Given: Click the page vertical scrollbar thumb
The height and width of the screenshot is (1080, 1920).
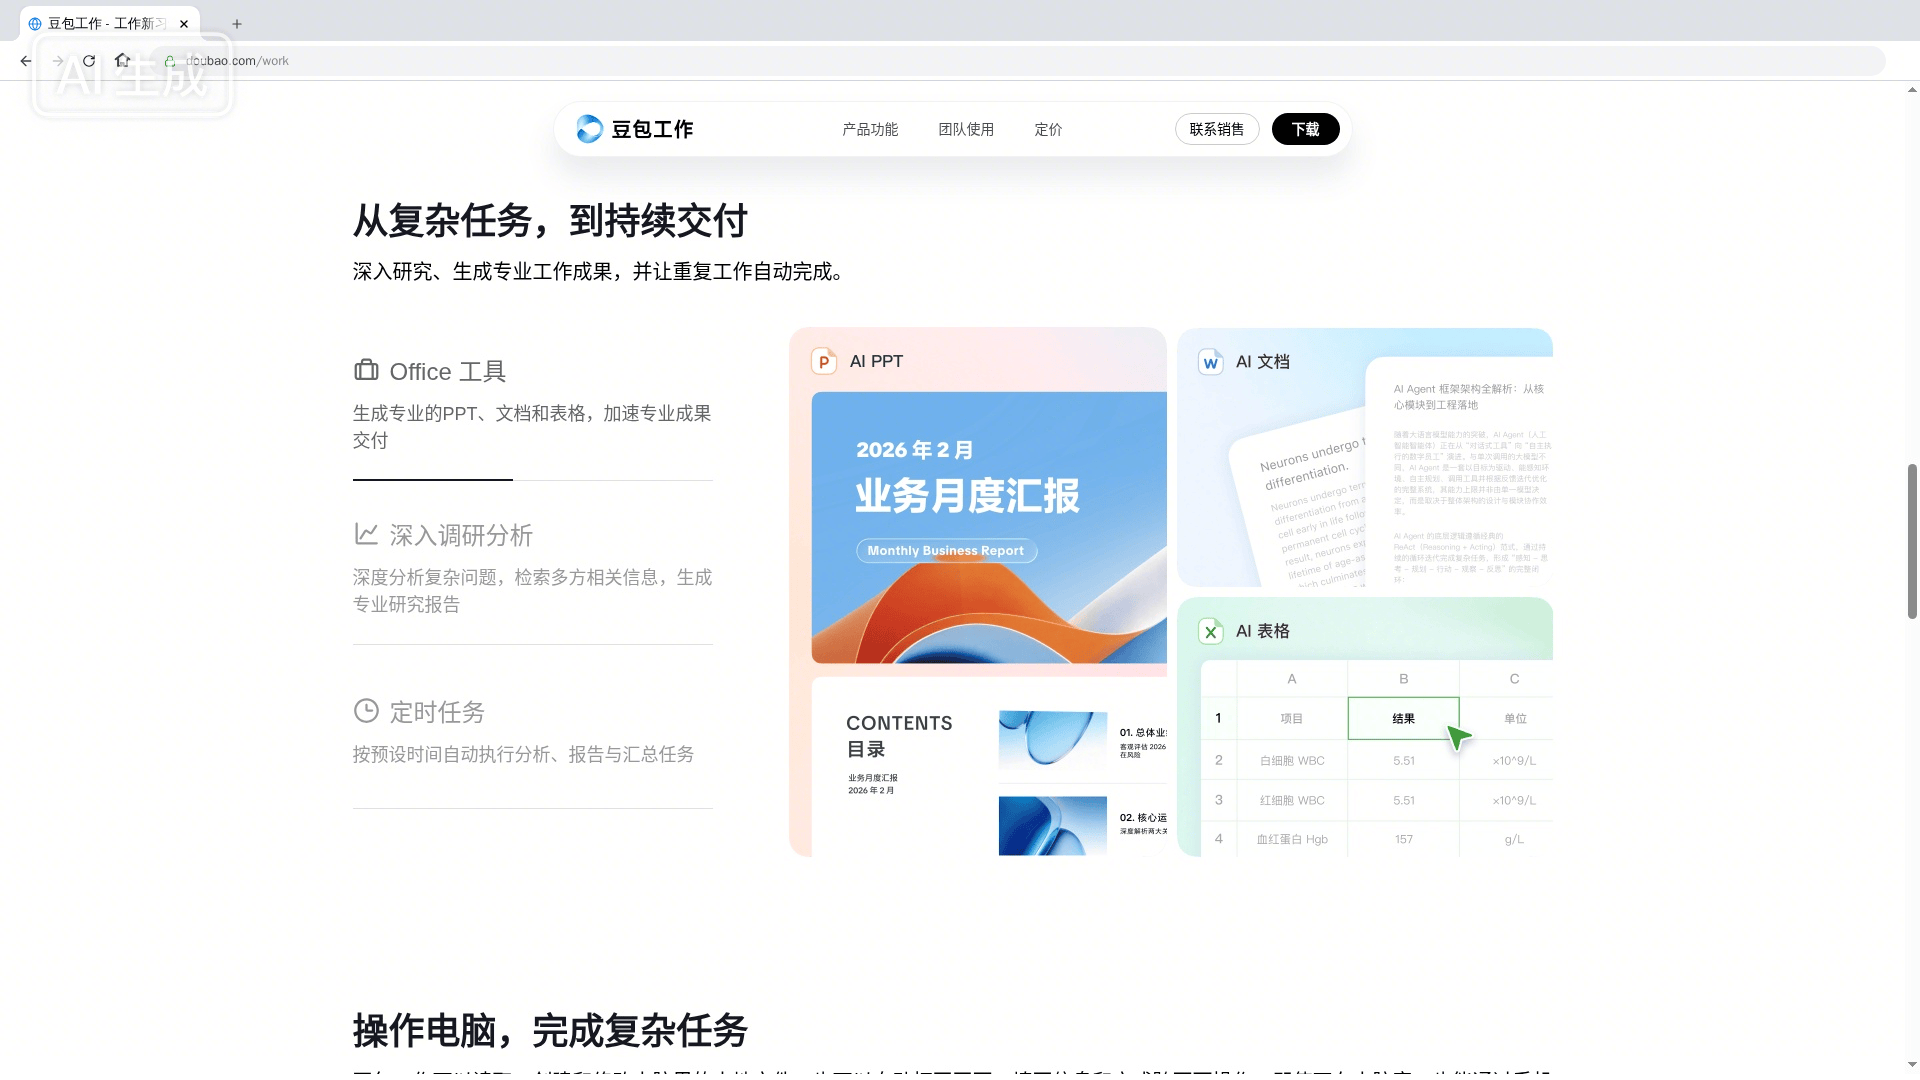Looking at the screenshot, I should tap(1912, 541).
